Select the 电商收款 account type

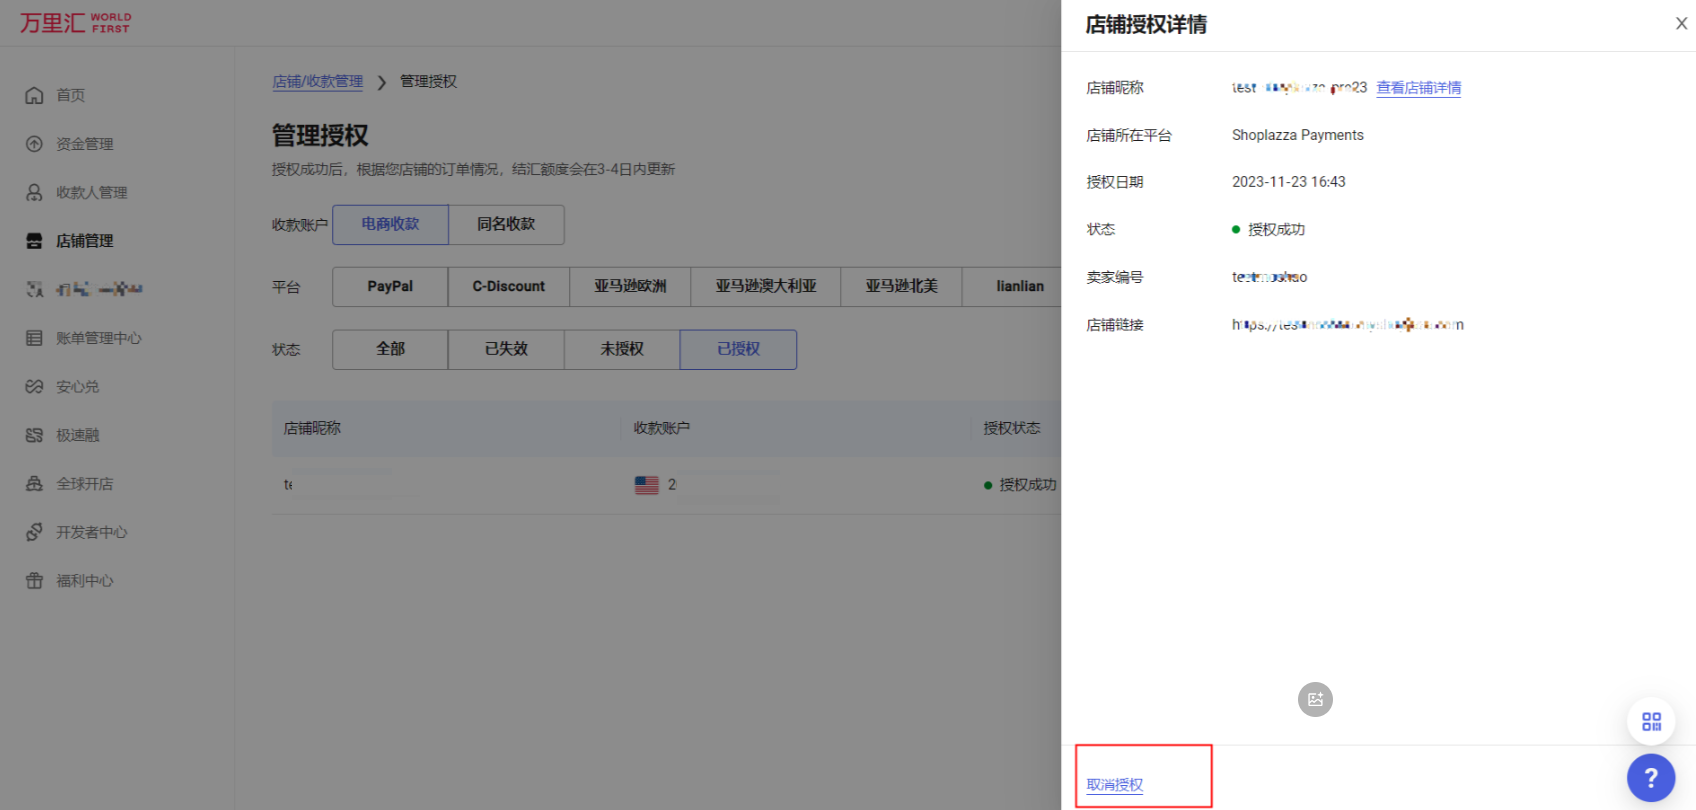[x=390, y=224]
